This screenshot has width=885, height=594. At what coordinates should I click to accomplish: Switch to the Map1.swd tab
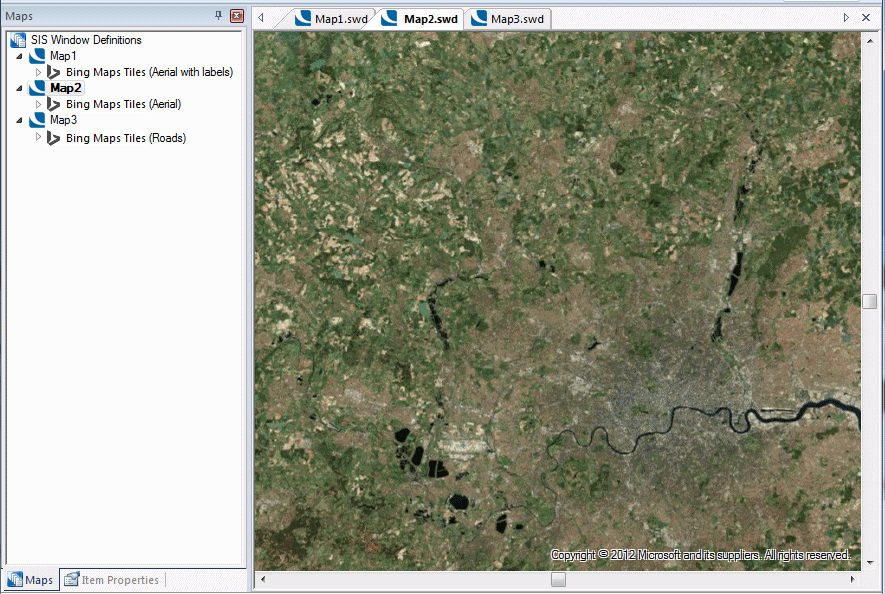tap(335, 17)
